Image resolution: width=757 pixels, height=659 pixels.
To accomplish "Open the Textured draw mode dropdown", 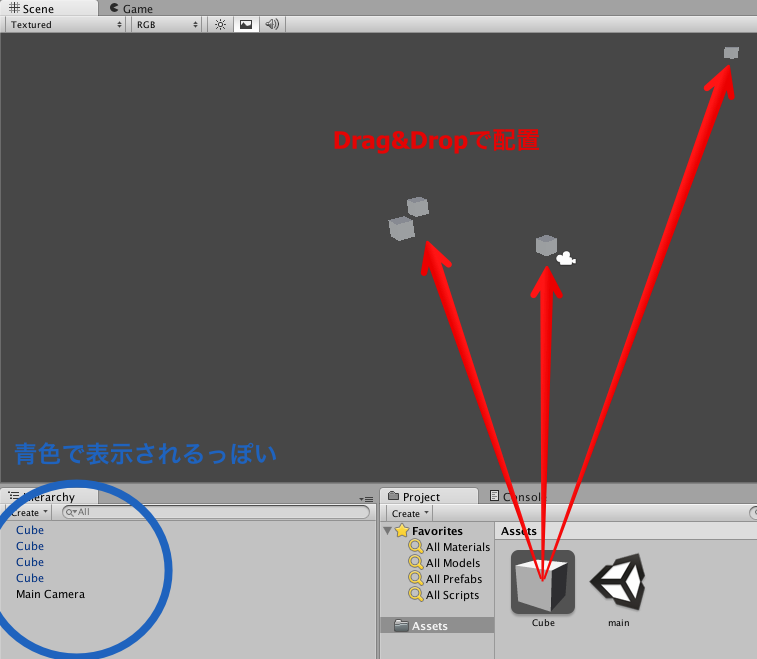I will (x=66, y=25).
